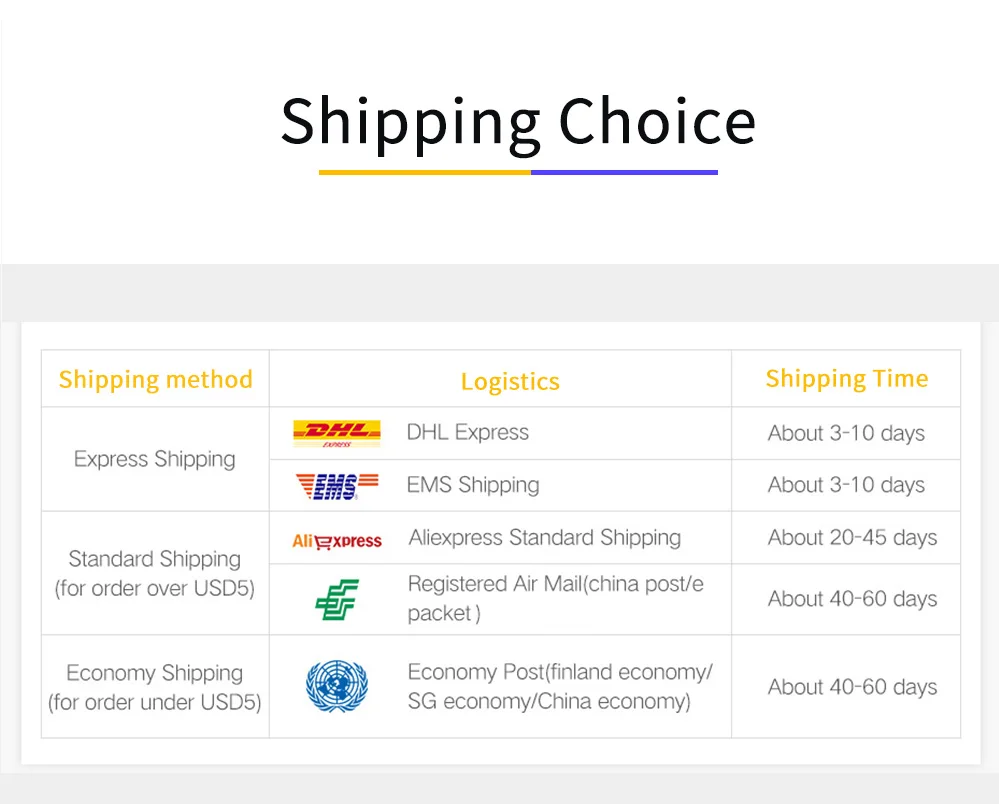Click the DHL Express text label

coord(468,433)
